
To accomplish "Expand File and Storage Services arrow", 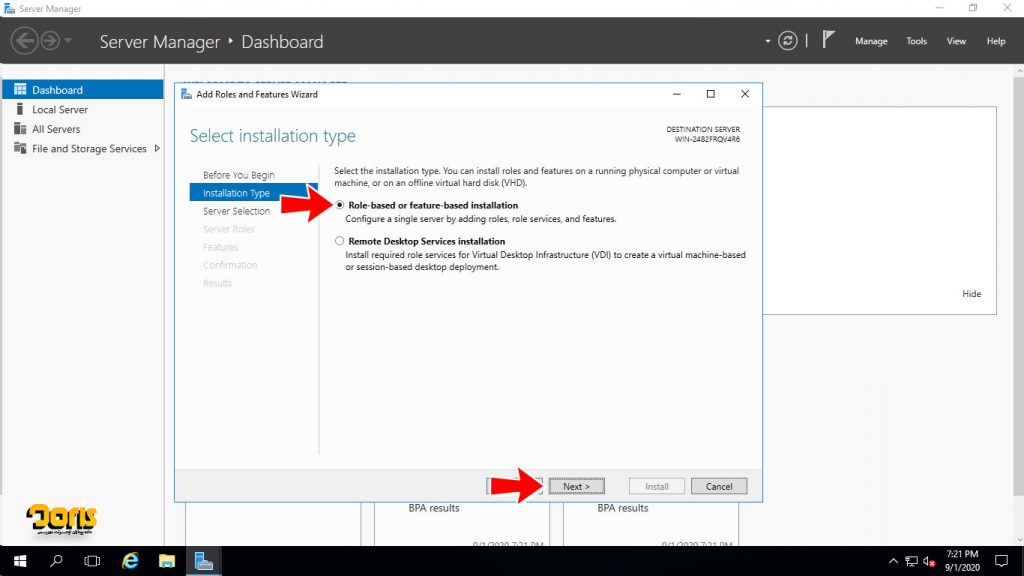I will pyautogui.click(x=157, y=148).
